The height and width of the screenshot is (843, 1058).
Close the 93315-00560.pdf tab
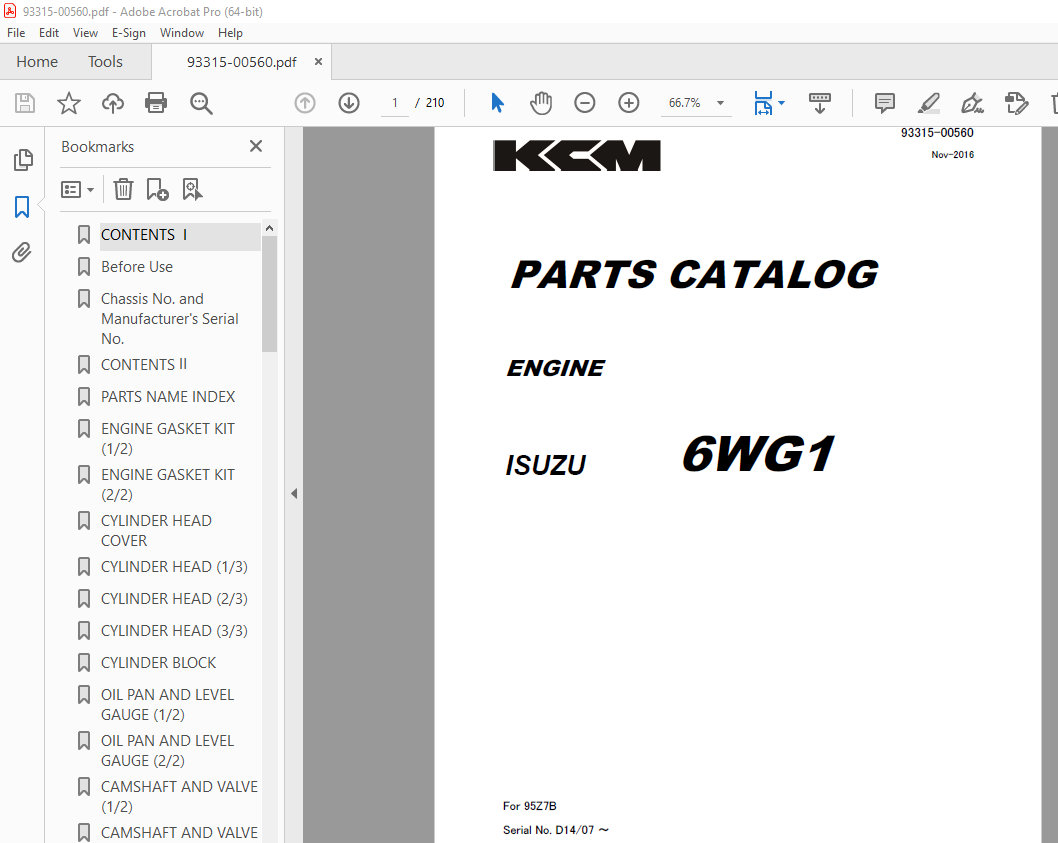318,61
